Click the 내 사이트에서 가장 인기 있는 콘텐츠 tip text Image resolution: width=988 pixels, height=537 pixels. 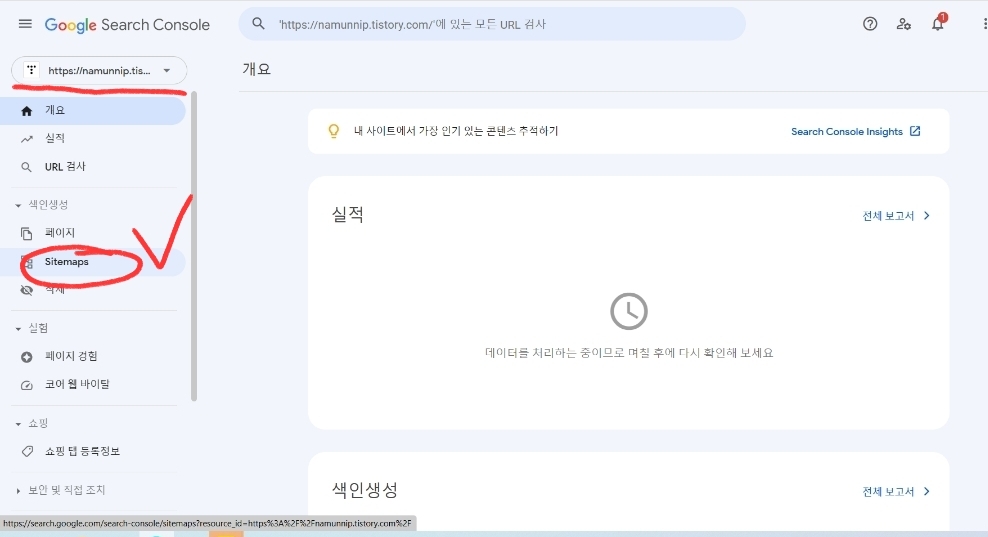(x=456, y=130)
